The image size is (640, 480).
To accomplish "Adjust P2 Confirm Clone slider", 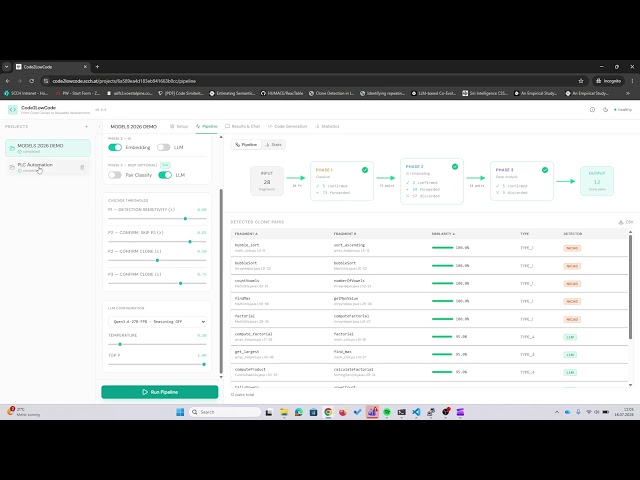I will click(x=157, y=260).
